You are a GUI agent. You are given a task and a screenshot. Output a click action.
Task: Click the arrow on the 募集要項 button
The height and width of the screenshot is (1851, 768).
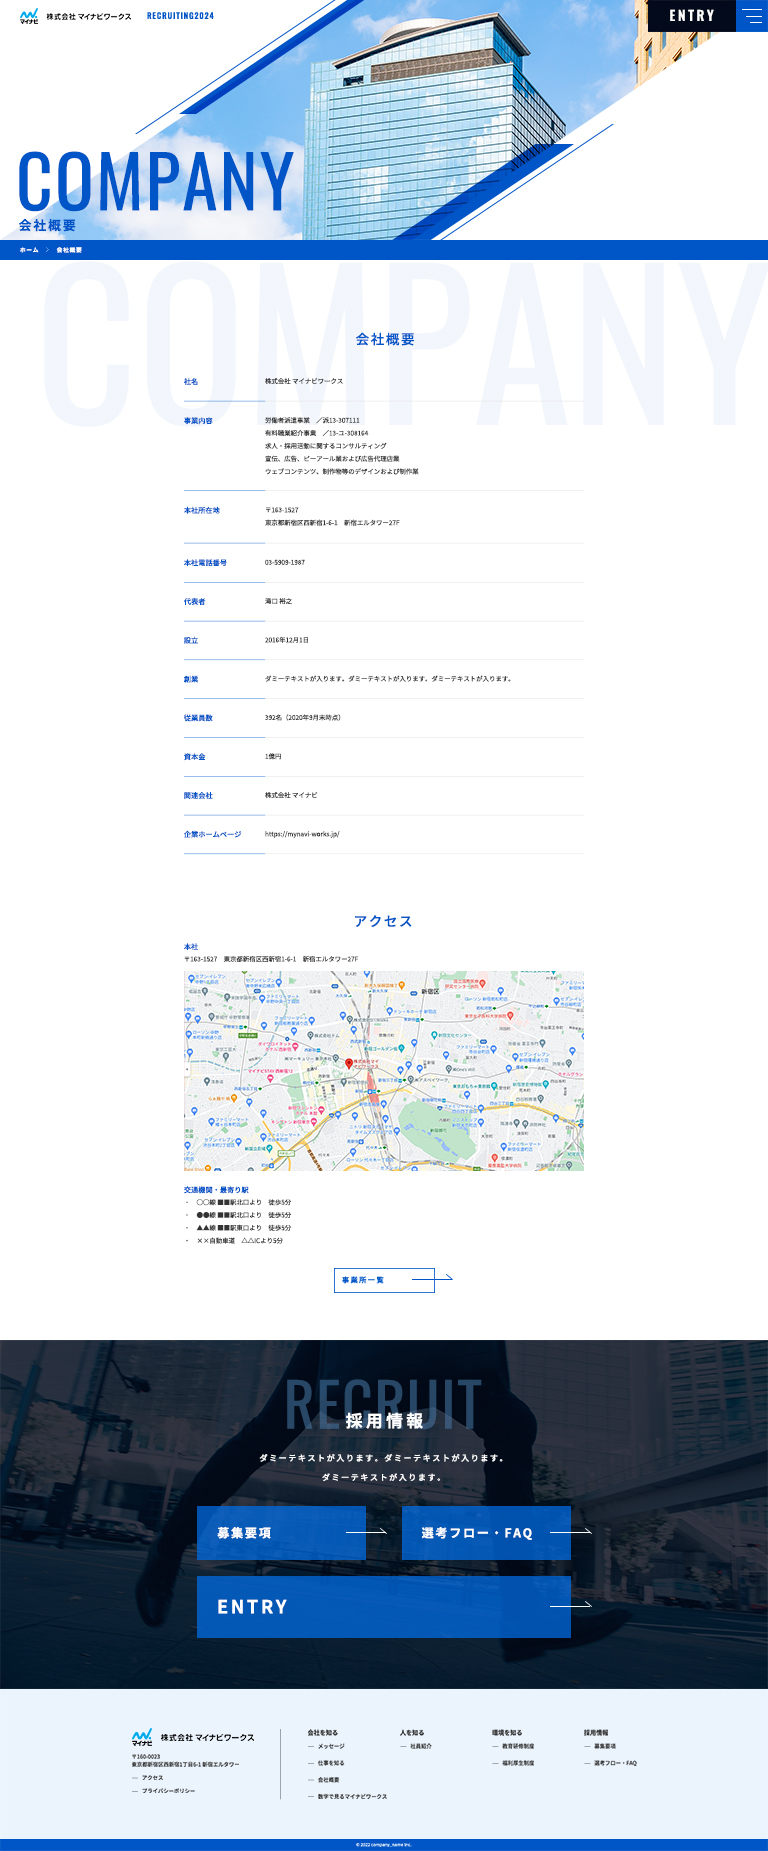[x=366, y=1531]
